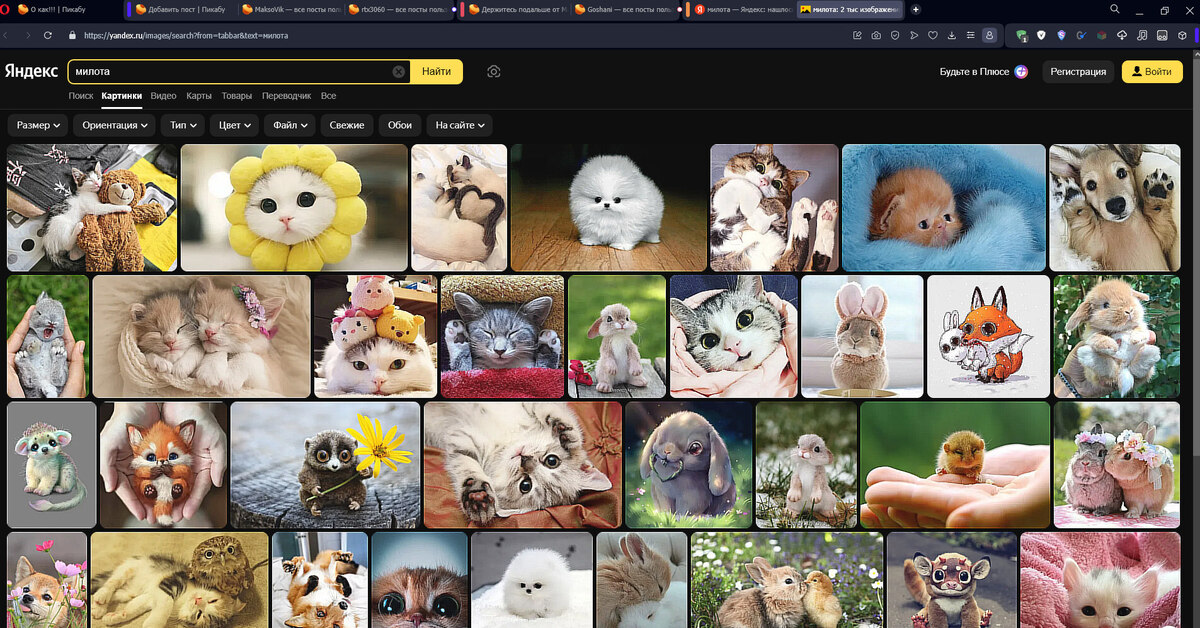The width and height of the screenshot is (1200, 628).
Task: Switch to the Видео search tab
Action: coord(163,96)
